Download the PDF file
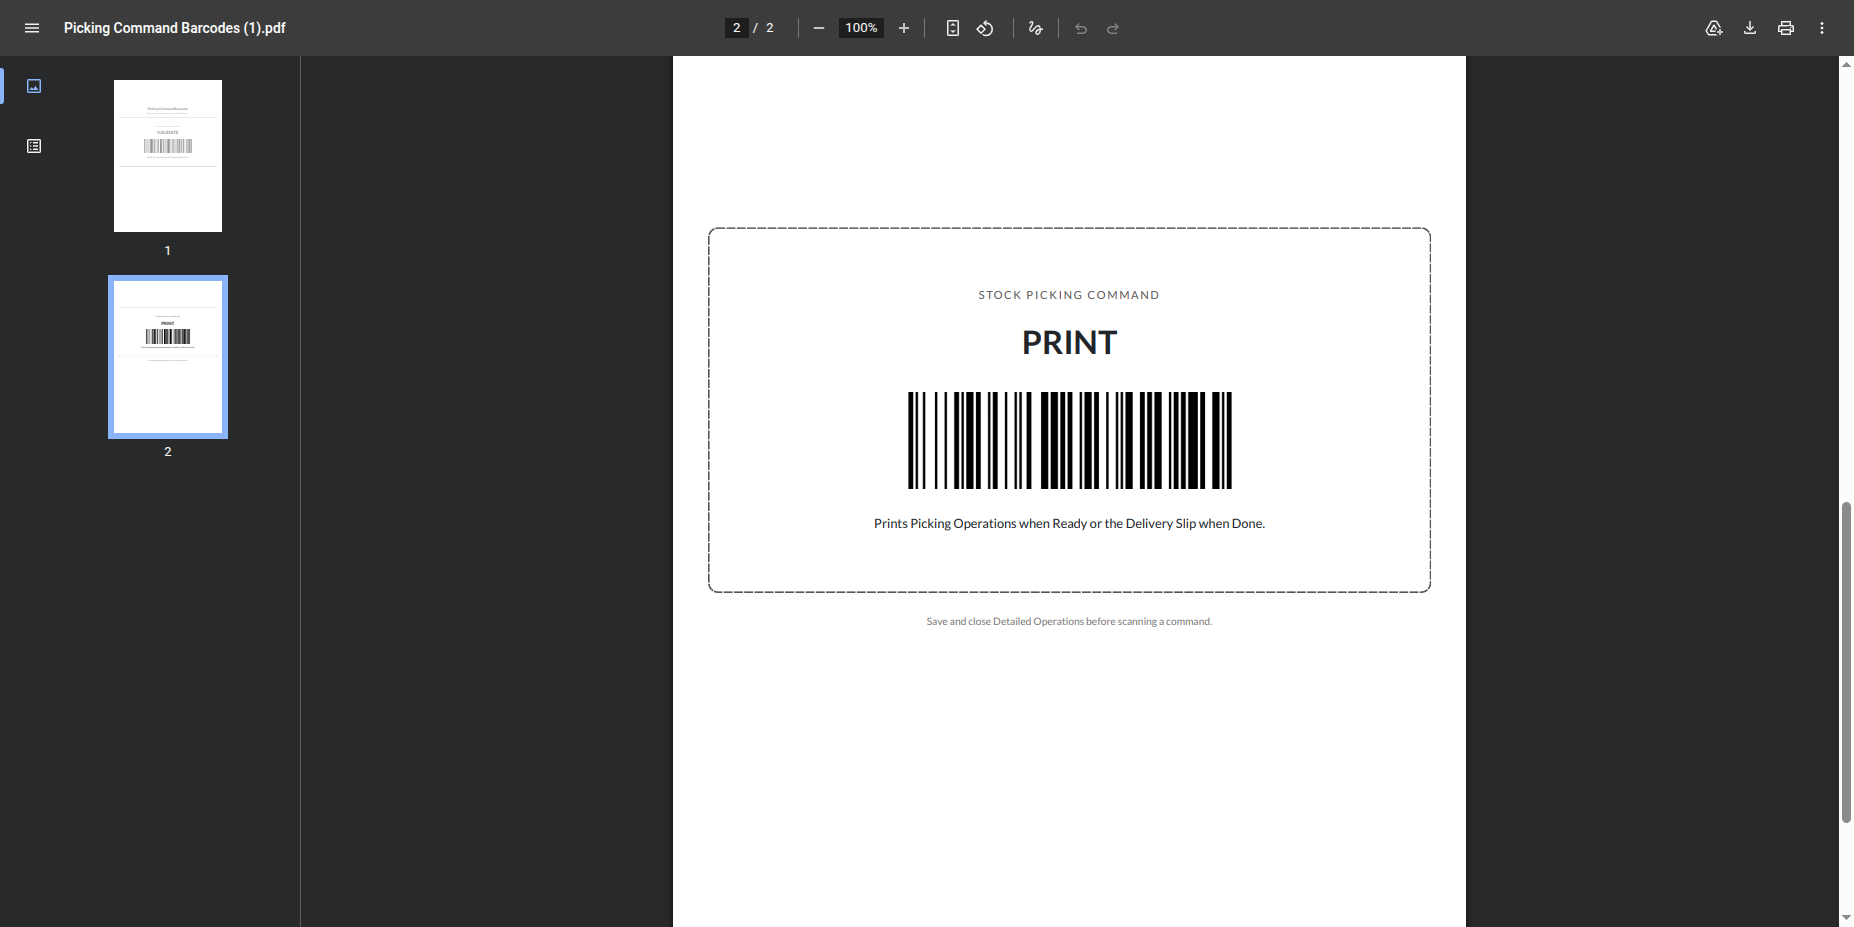Image resolution: width=1854 pixels, height=927 pixels. point(1750,28)
